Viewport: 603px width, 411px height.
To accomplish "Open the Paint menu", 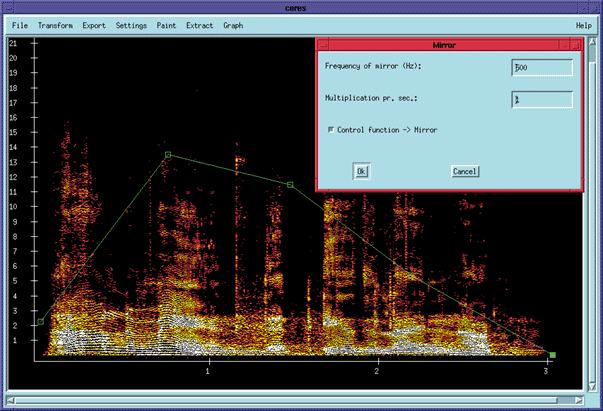I will [x=166, y=25].
